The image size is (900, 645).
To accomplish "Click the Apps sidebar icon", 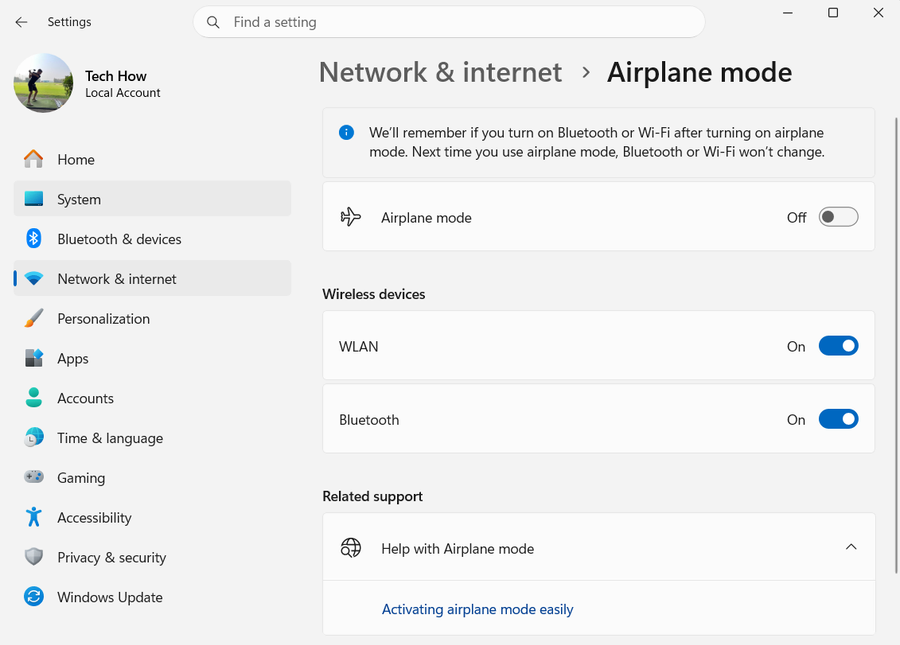I will click(x=33, y=358).
